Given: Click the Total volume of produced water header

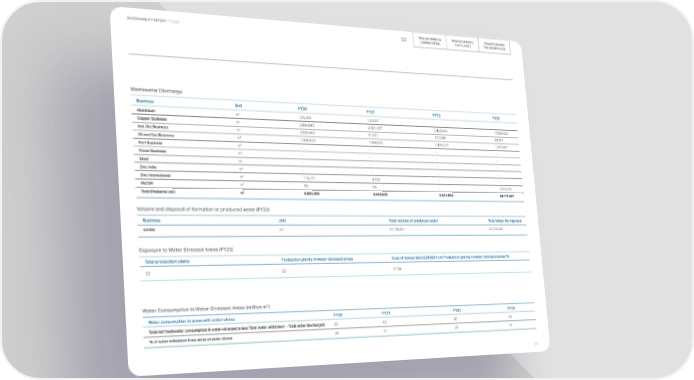Looking at the screenshot, I should (413, 221).
